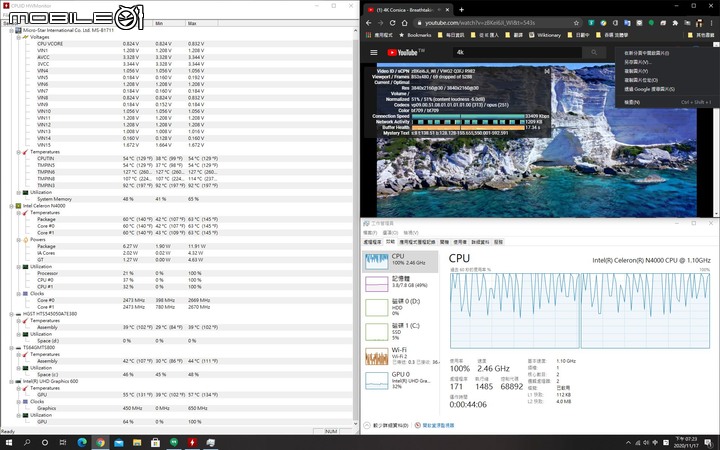Click the Wiktionary bookmark
Image resolution: width=720 pixels, height=450 pixels.
545,35
